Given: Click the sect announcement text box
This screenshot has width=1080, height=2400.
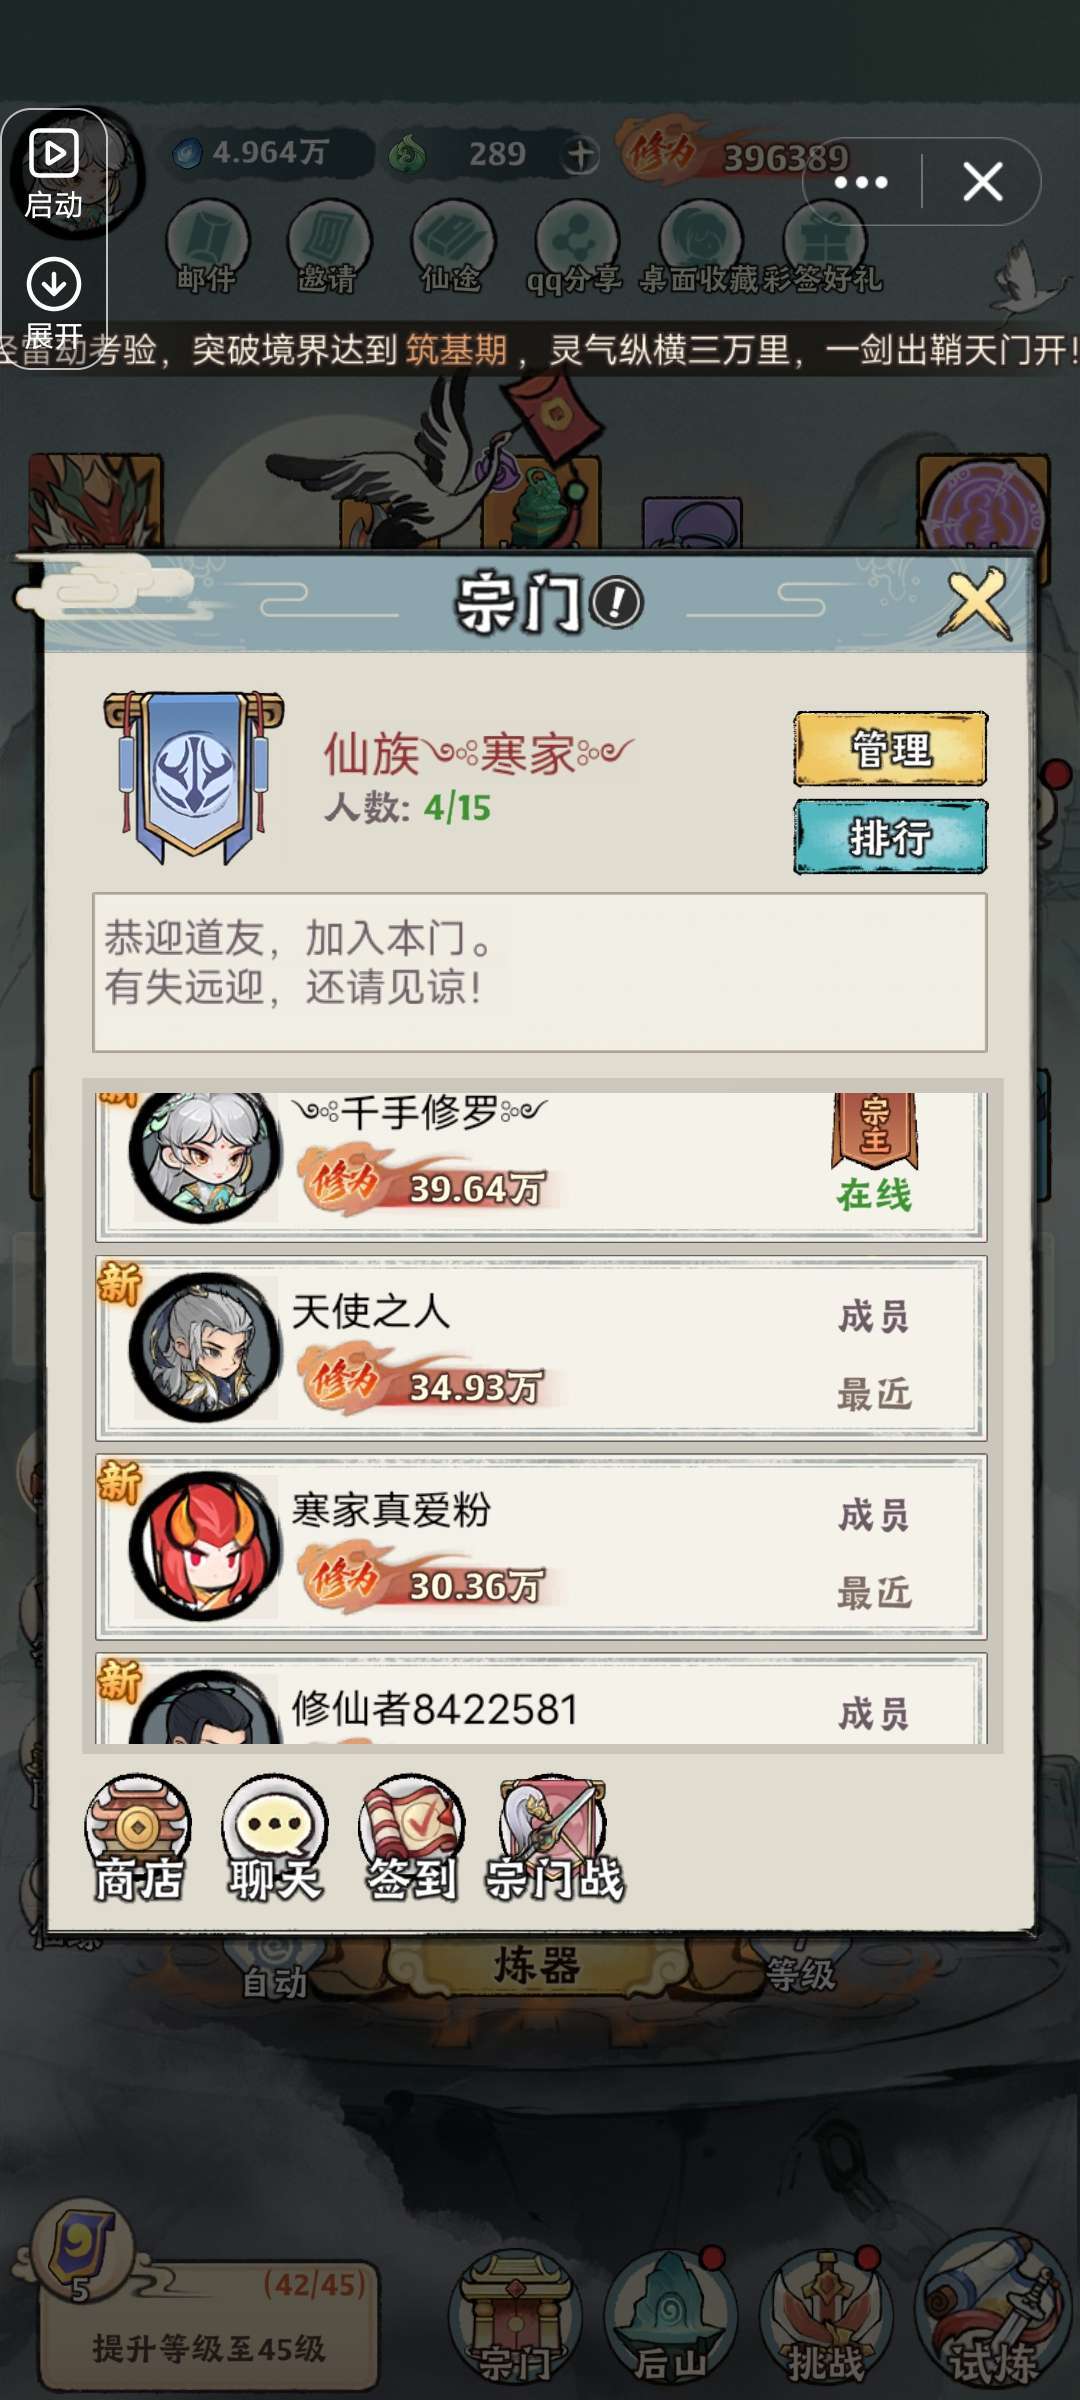Looking at the screenshot, I should click(x=540, y=972).
